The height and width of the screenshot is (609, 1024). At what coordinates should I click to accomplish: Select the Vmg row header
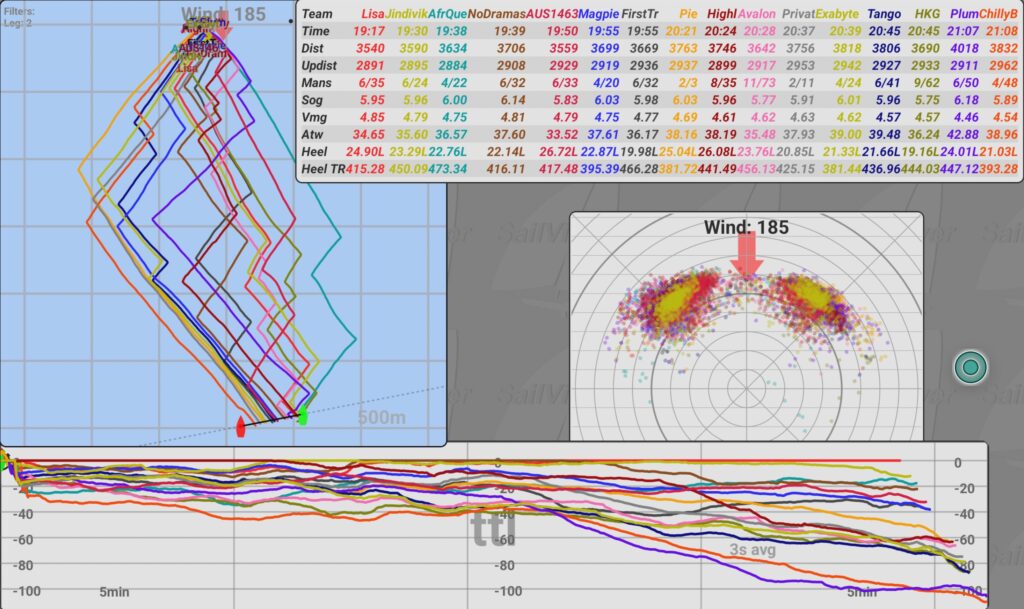point(313,117)
